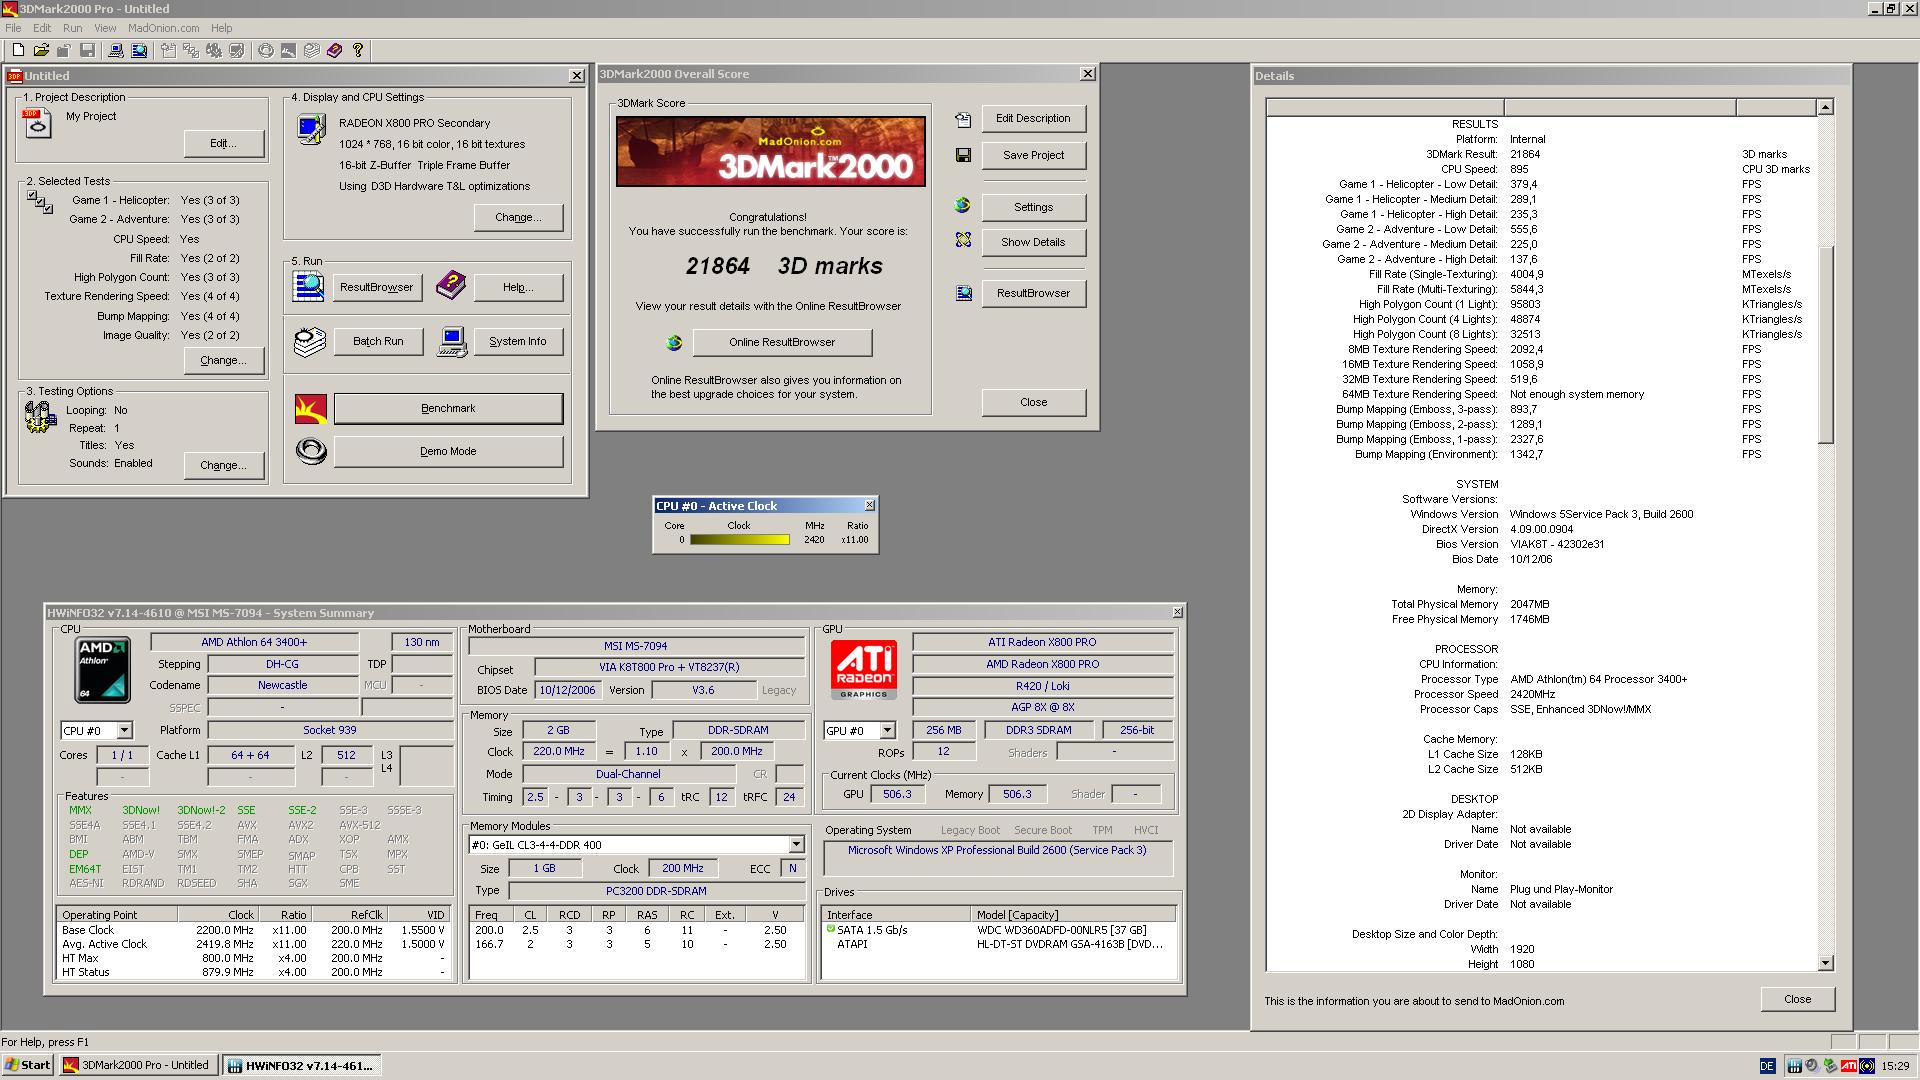The height and width of the screenshot is (1080, 1920).
Task: Click the yellow question mark toolbar icon
Action: [358, 50]
